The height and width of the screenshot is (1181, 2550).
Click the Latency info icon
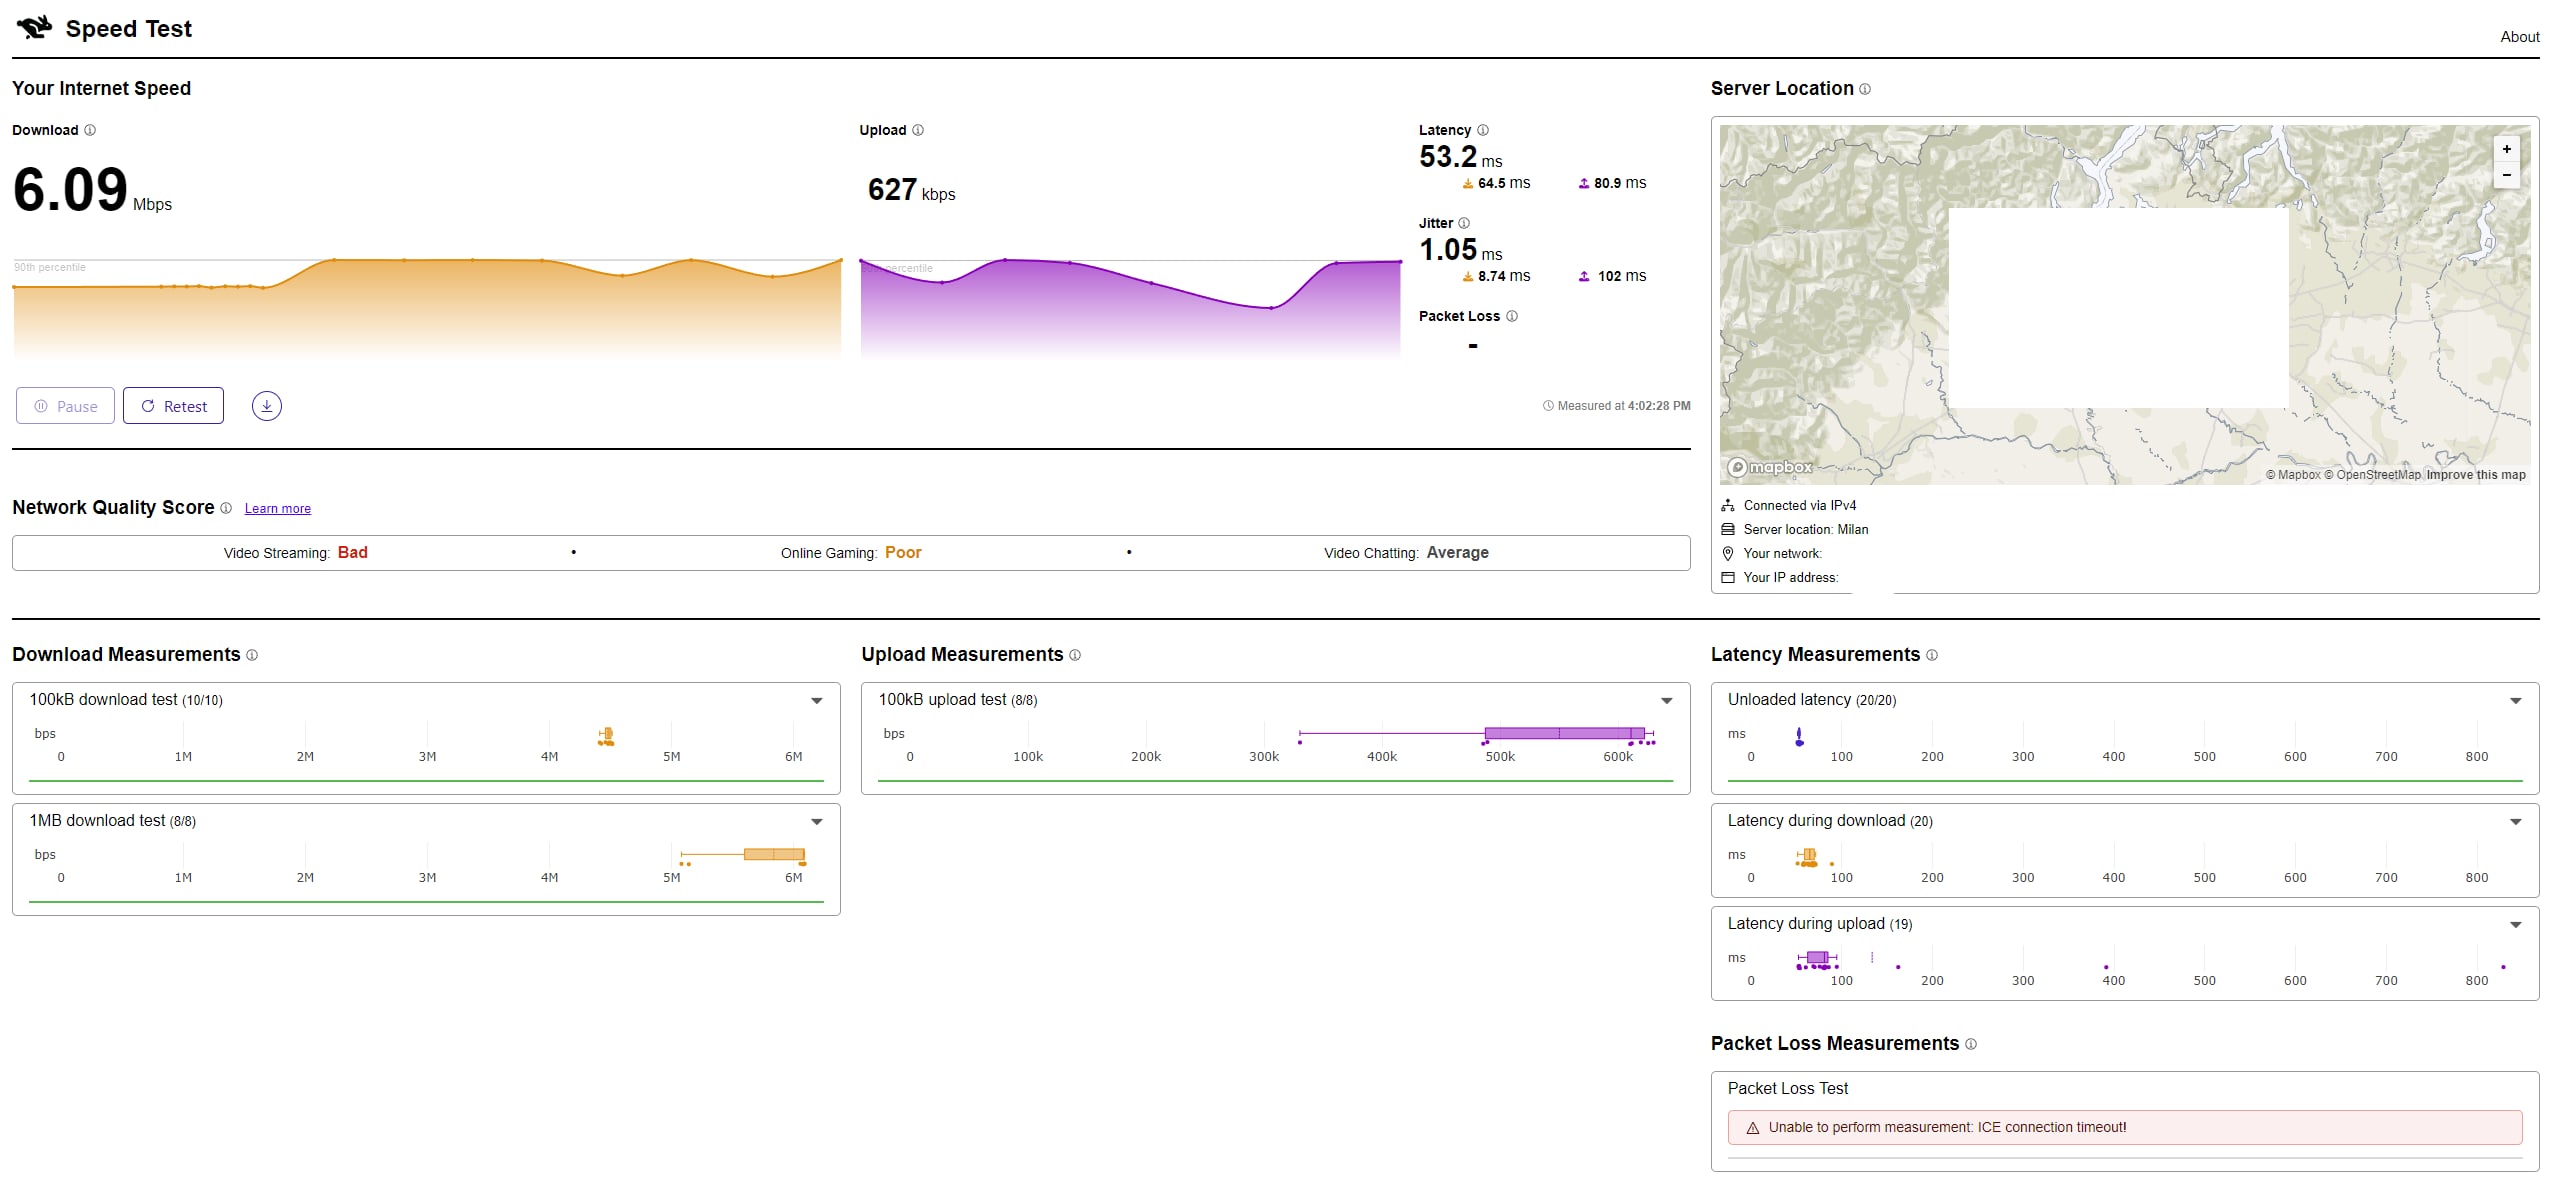[1483, 130]
